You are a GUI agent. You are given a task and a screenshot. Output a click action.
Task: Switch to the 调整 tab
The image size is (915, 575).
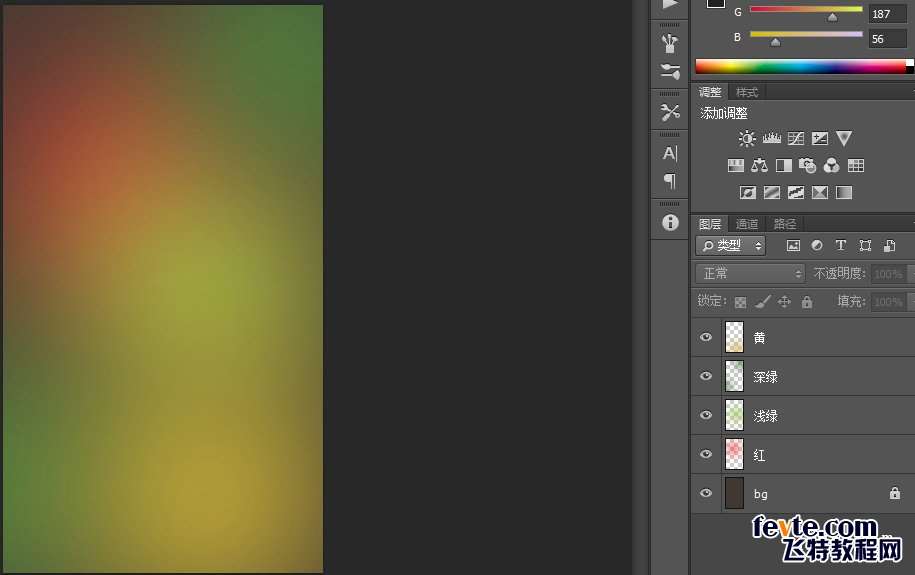coord(710,92)
